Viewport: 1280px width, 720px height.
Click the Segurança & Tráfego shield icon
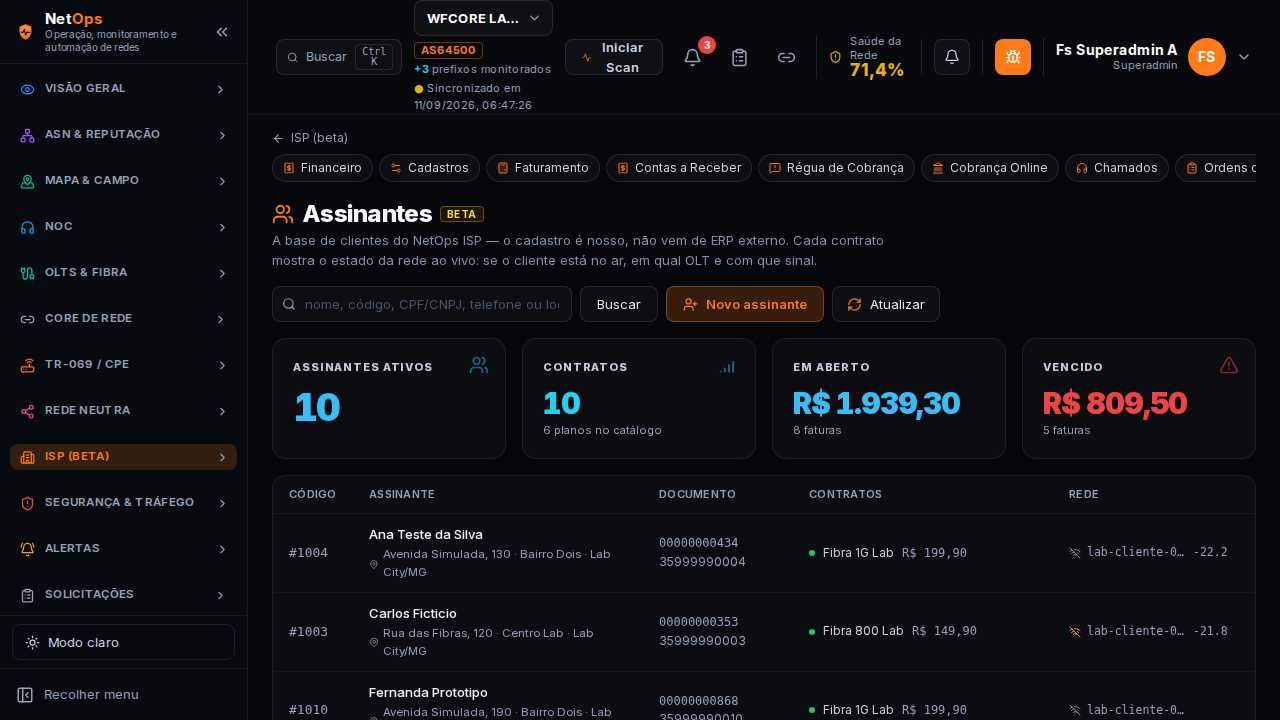(x=28, y=503)
